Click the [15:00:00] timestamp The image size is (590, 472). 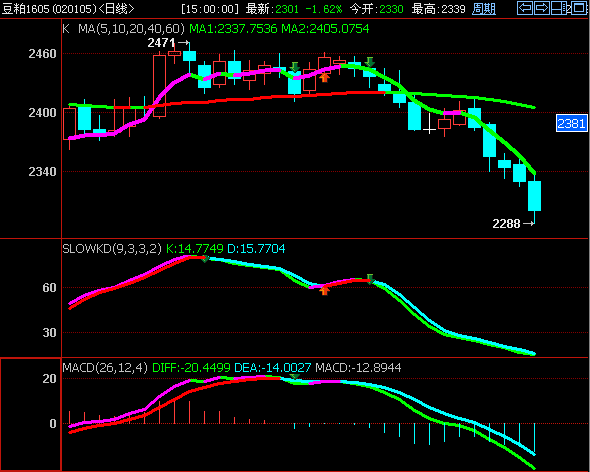(210, 9)
